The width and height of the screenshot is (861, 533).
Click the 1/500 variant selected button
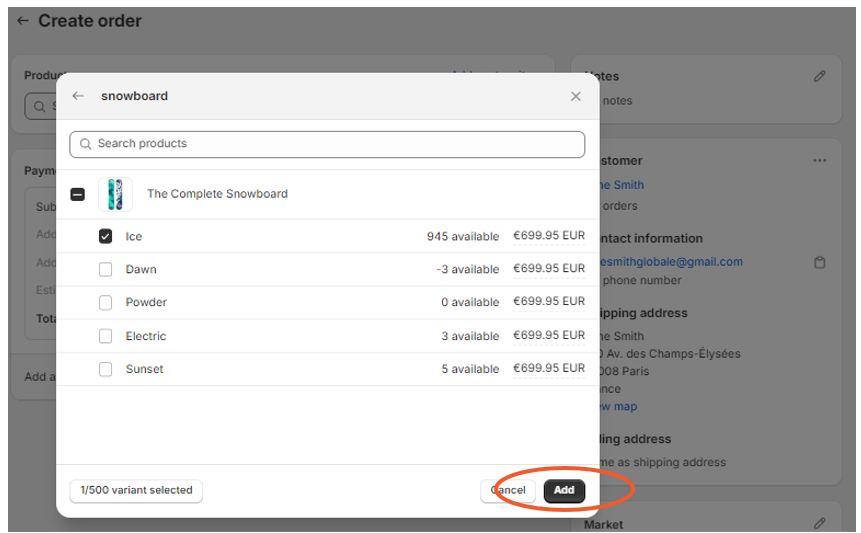click(x=136, y=490)
